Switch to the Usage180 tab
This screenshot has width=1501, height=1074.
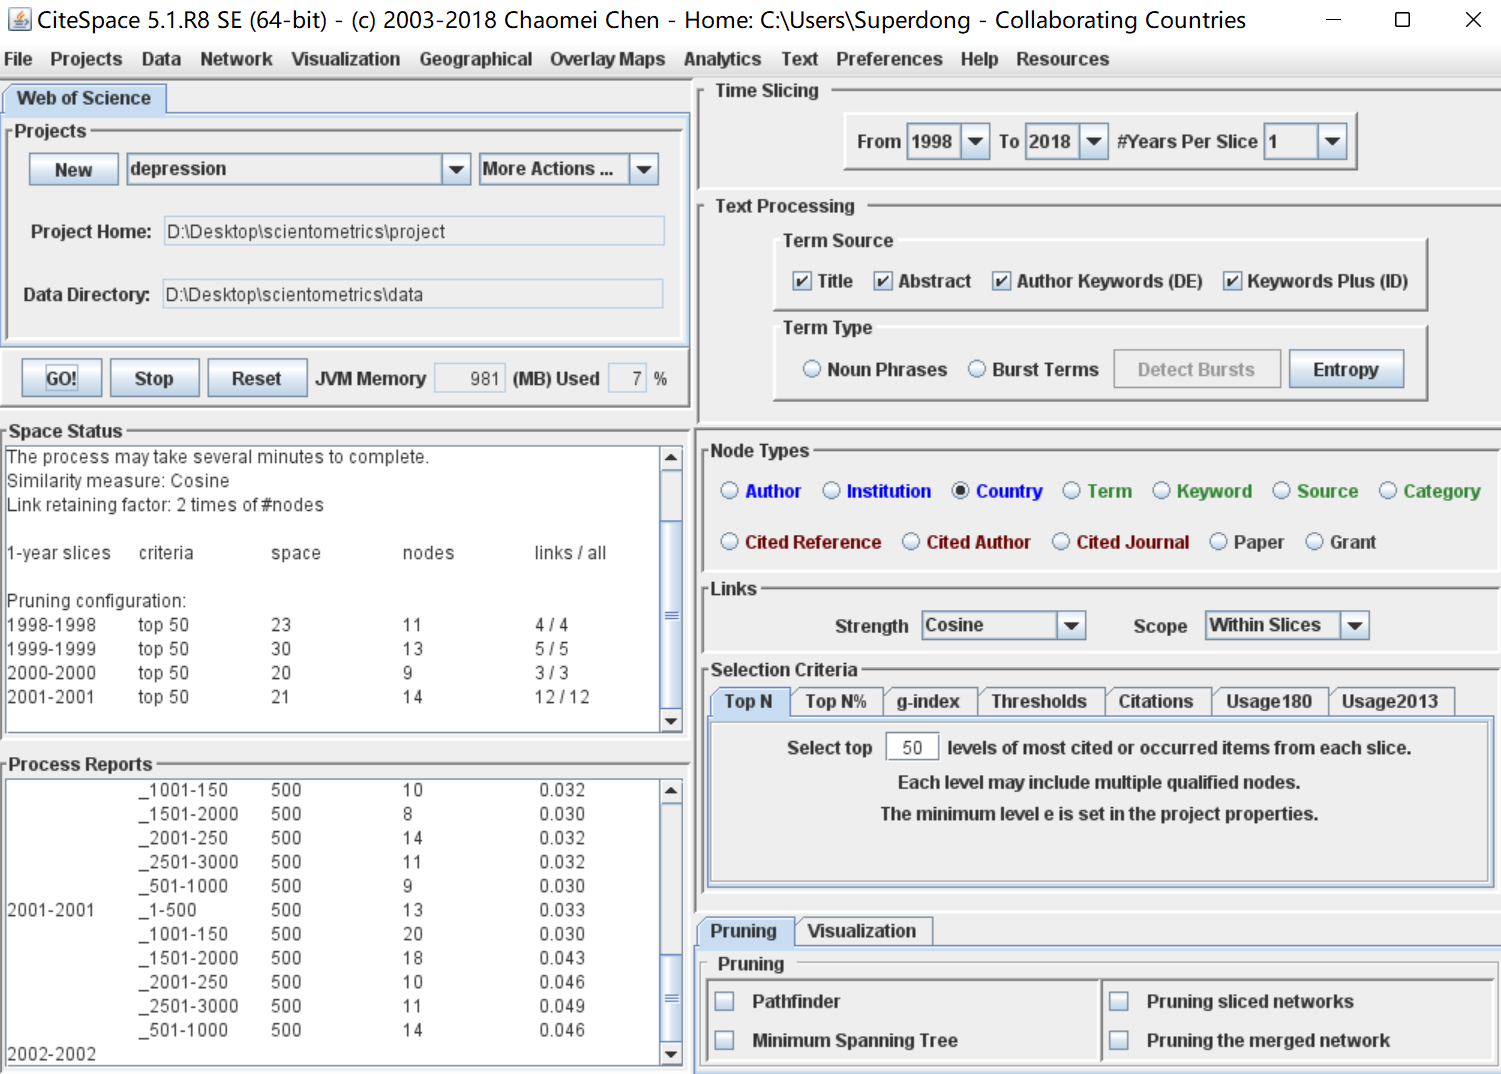point(1269,701)
